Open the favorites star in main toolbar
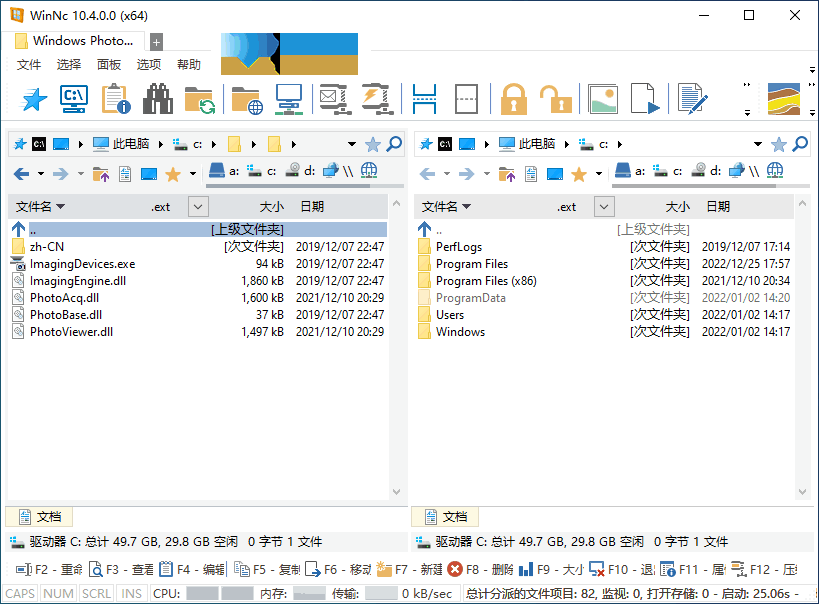 [x=33, y=99]
